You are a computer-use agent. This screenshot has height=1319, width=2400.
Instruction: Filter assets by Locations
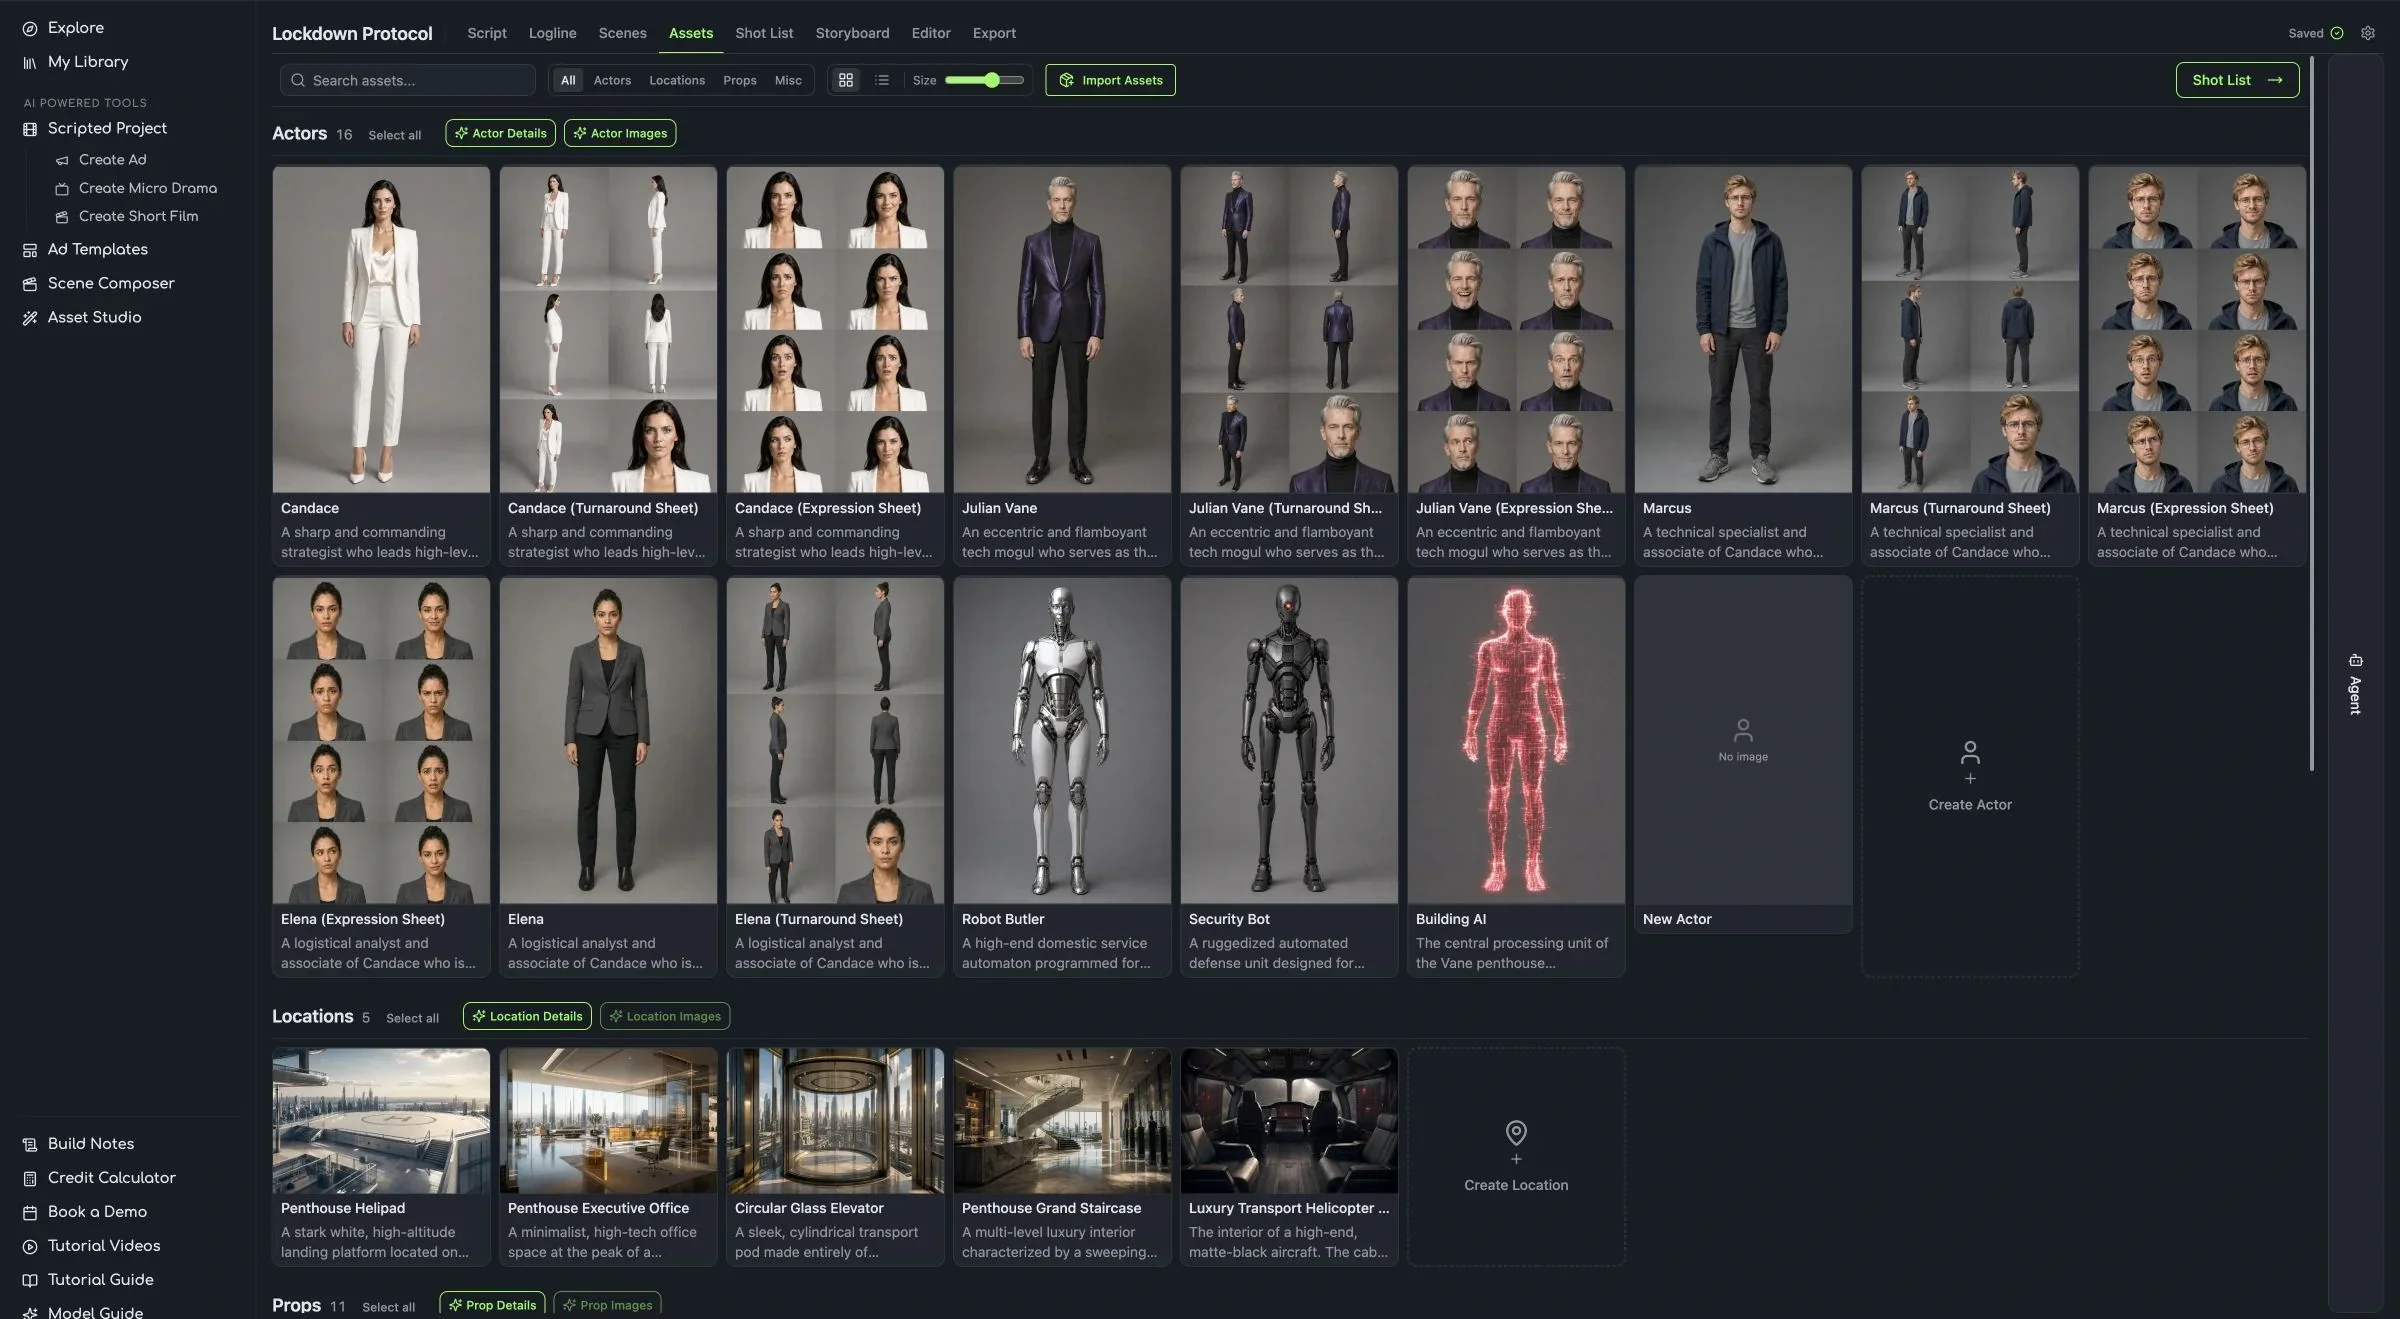point(677,80)
